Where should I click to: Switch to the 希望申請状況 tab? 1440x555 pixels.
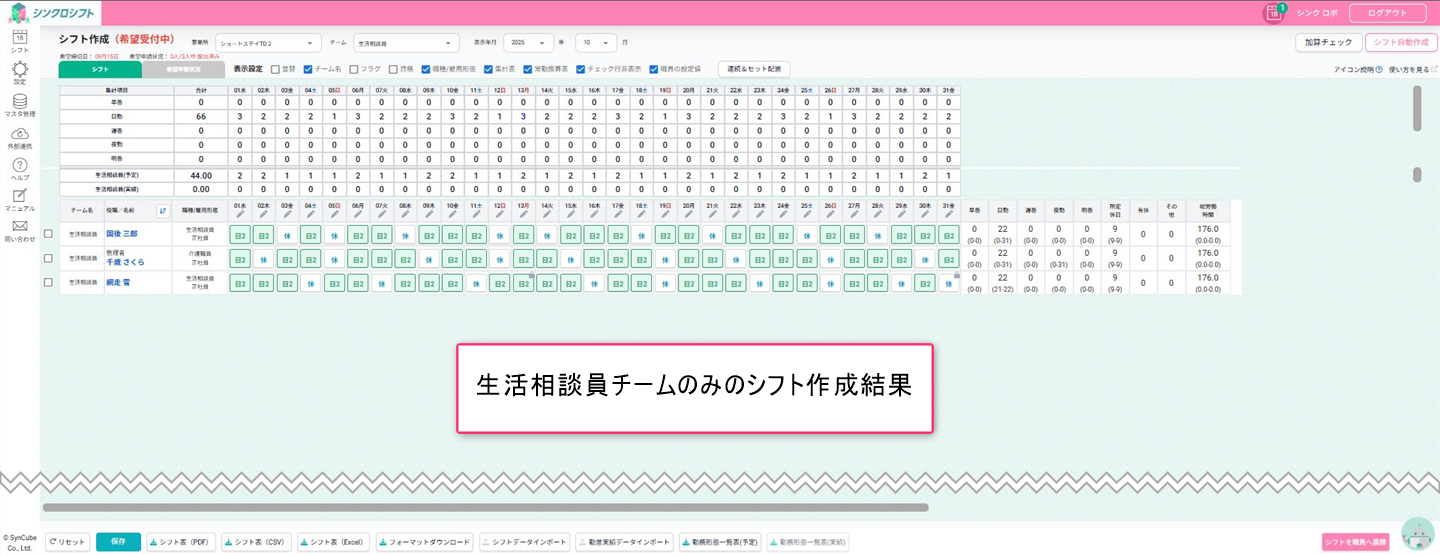click(x=184, y=70)
